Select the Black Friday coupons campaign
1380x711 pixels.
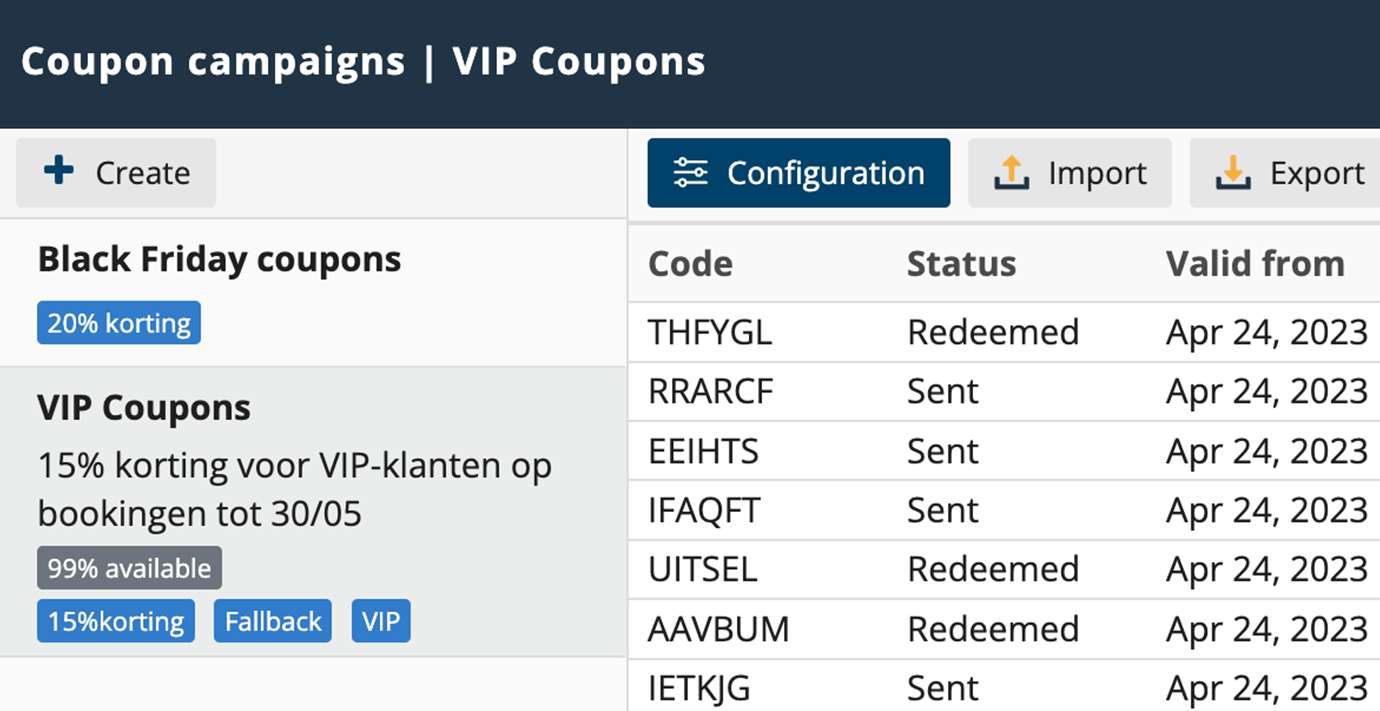click(219, 260)
